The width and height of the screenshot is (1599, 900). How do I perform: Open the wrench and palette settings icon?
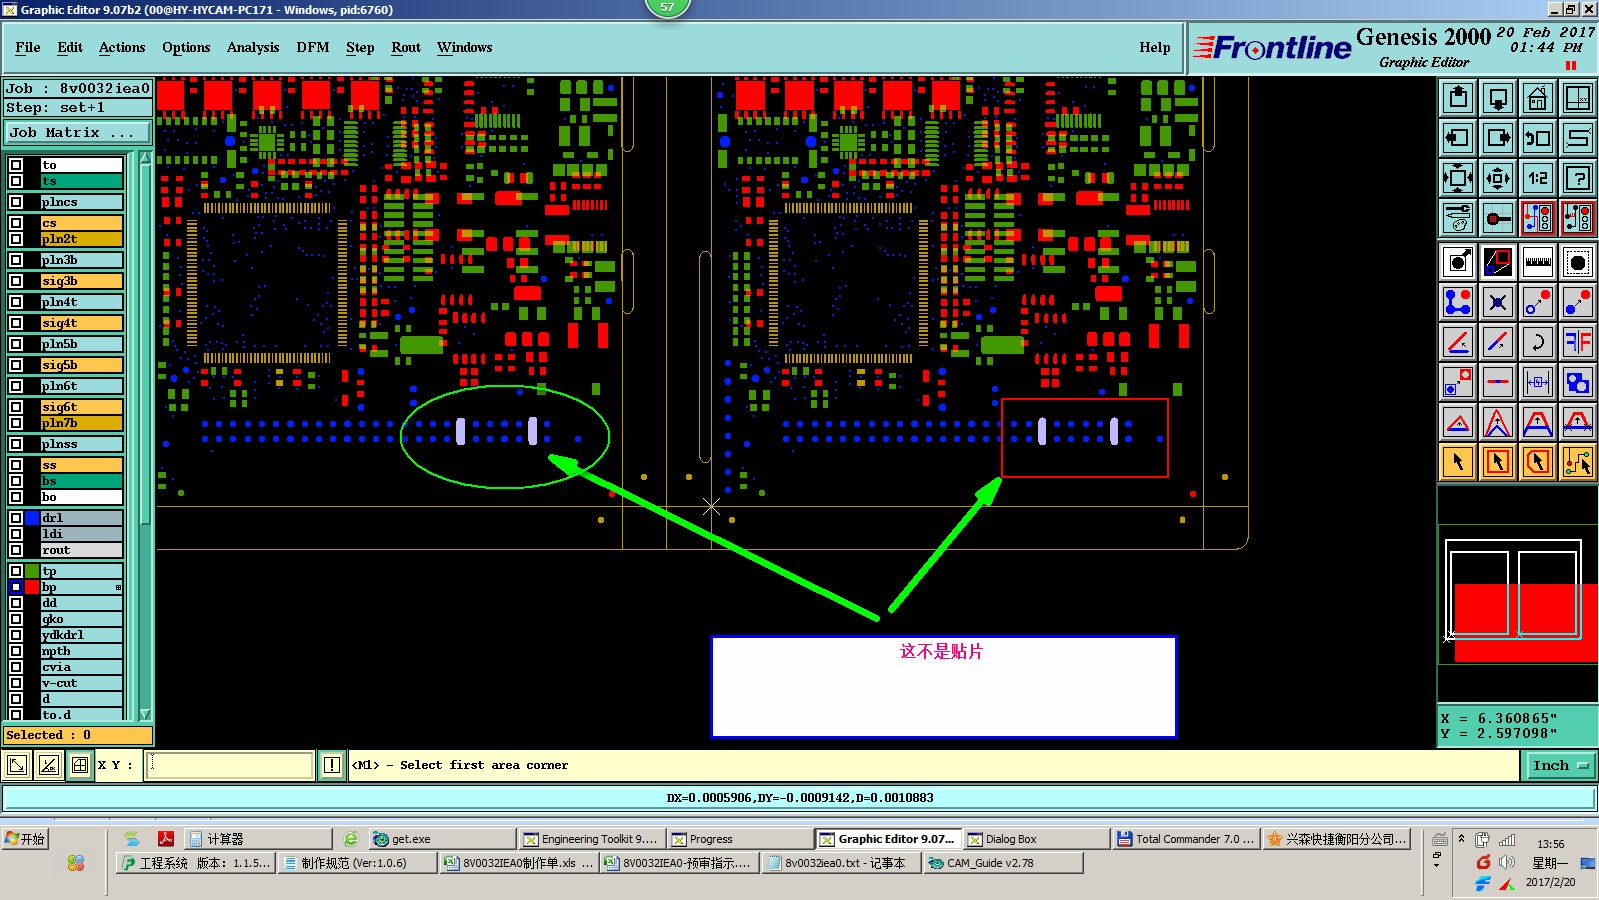[1458, 218]
